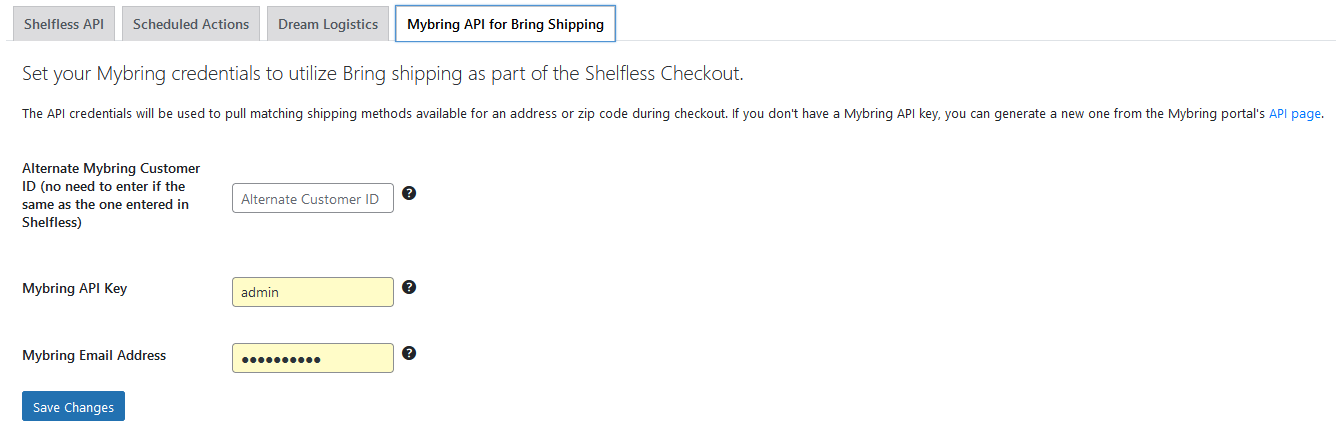View help tooltip for Mybring Email Address
Image resolution: width=1336 pixels, height=437 pixels.
[409, 353]
